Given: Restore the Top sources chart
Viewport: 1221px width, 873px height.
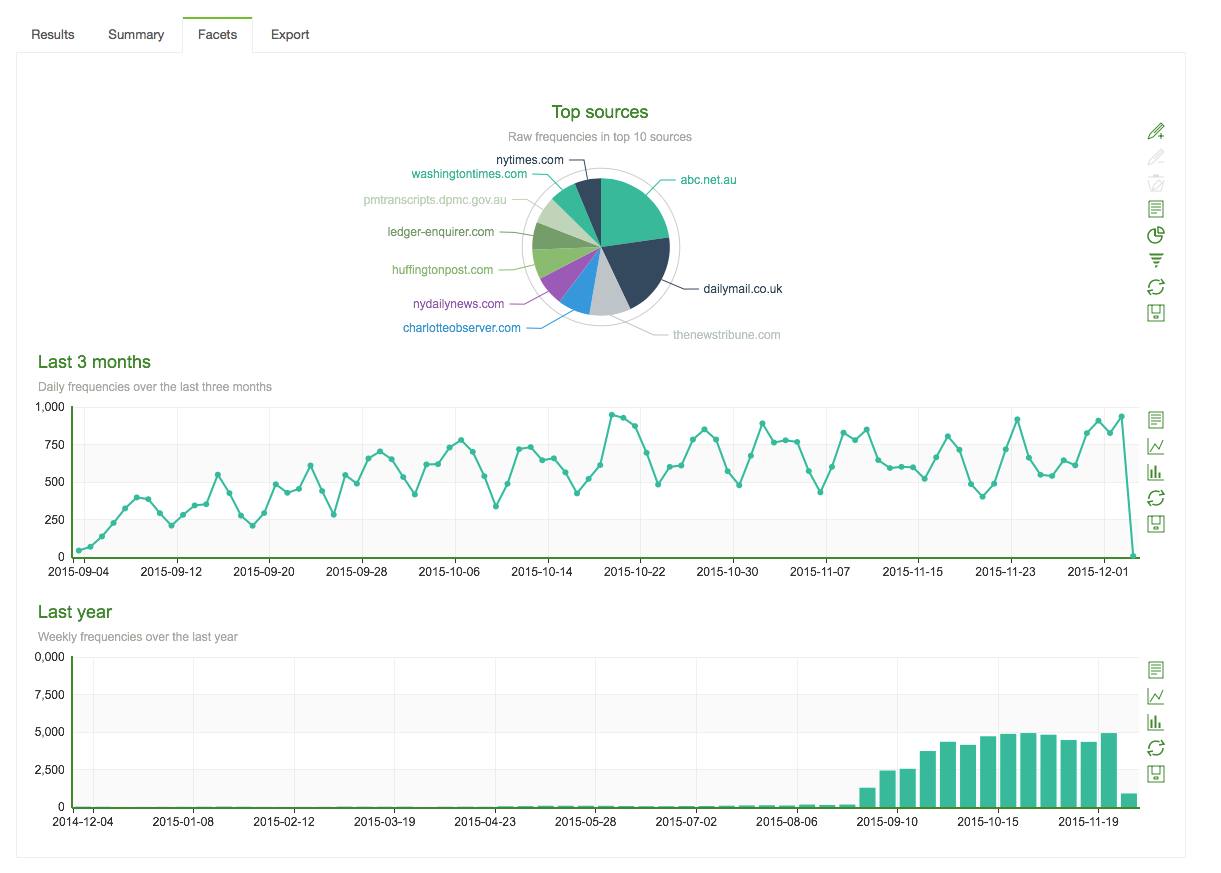Looking at the screenshot, I should (1156, 287).
